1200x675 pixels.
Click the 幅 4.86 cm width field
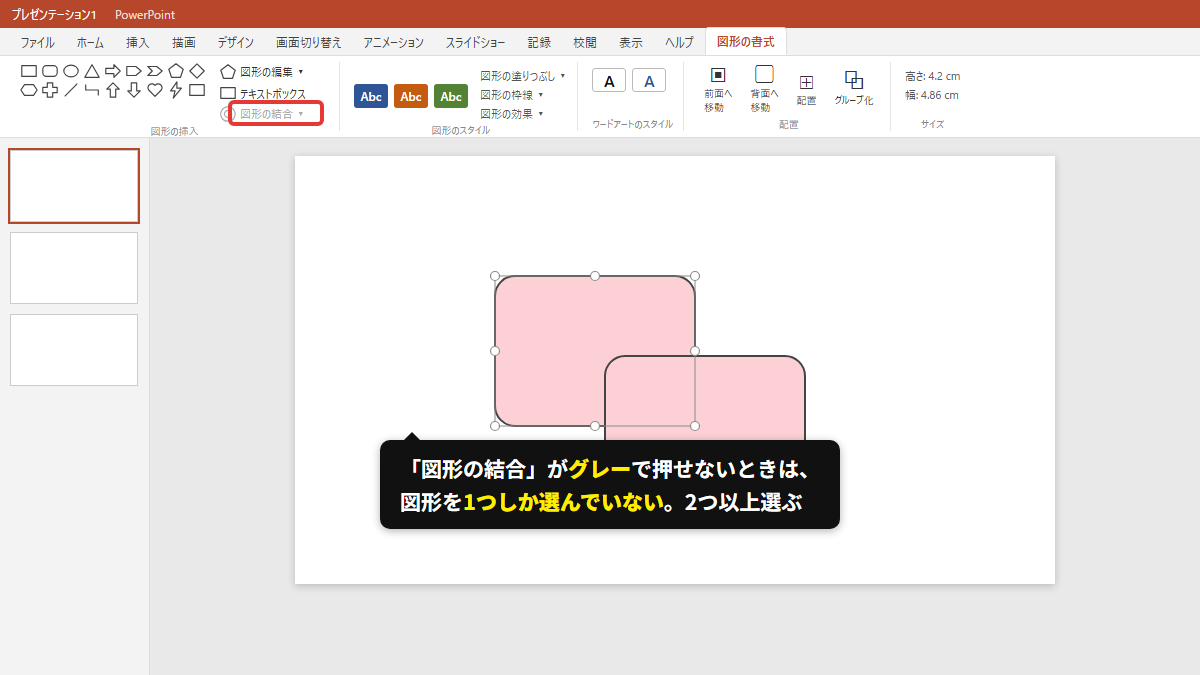[932, 96]
